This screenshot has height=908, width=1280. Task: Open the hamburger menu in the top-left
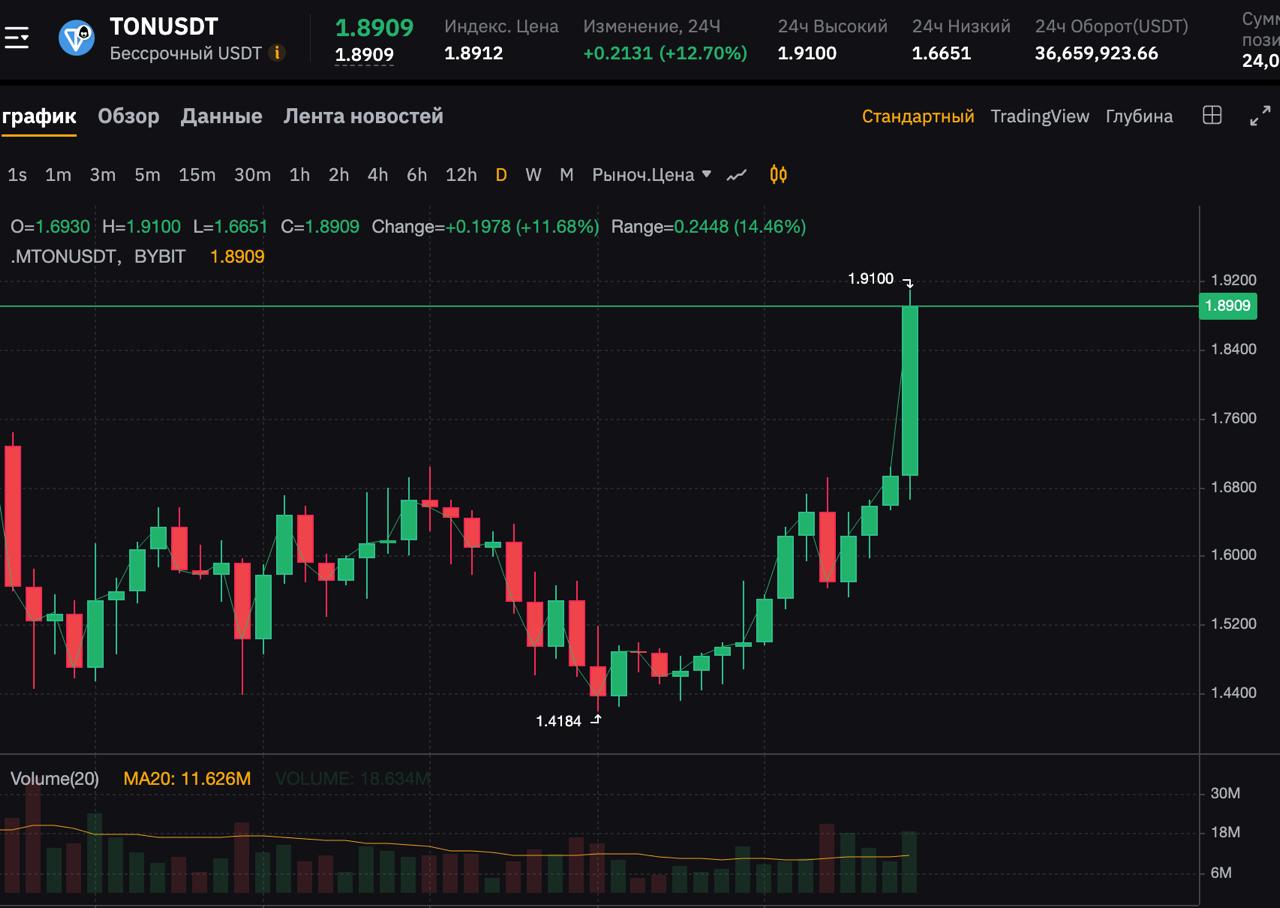tap(17, 38)
